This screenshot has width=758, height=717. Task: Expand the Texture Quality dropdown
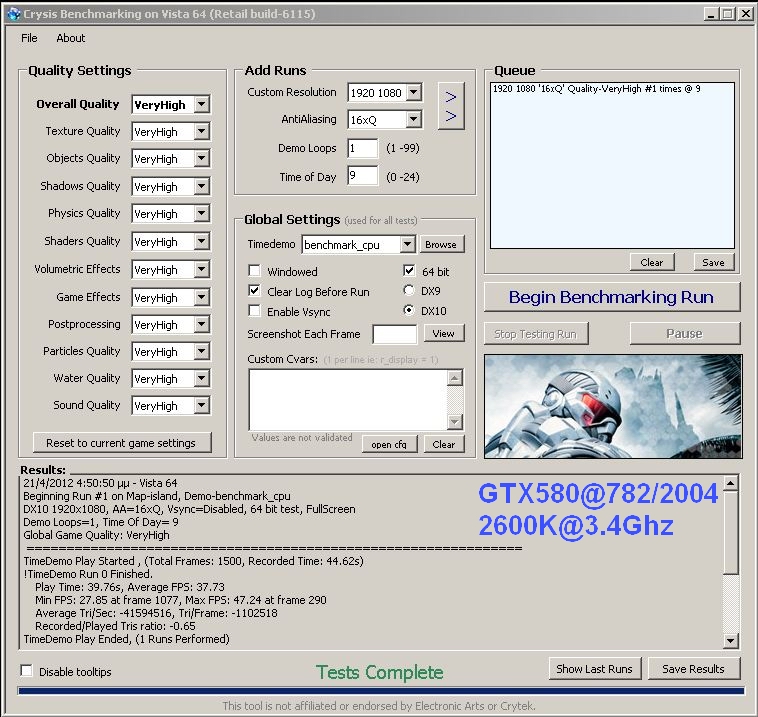tap(202, 131)
